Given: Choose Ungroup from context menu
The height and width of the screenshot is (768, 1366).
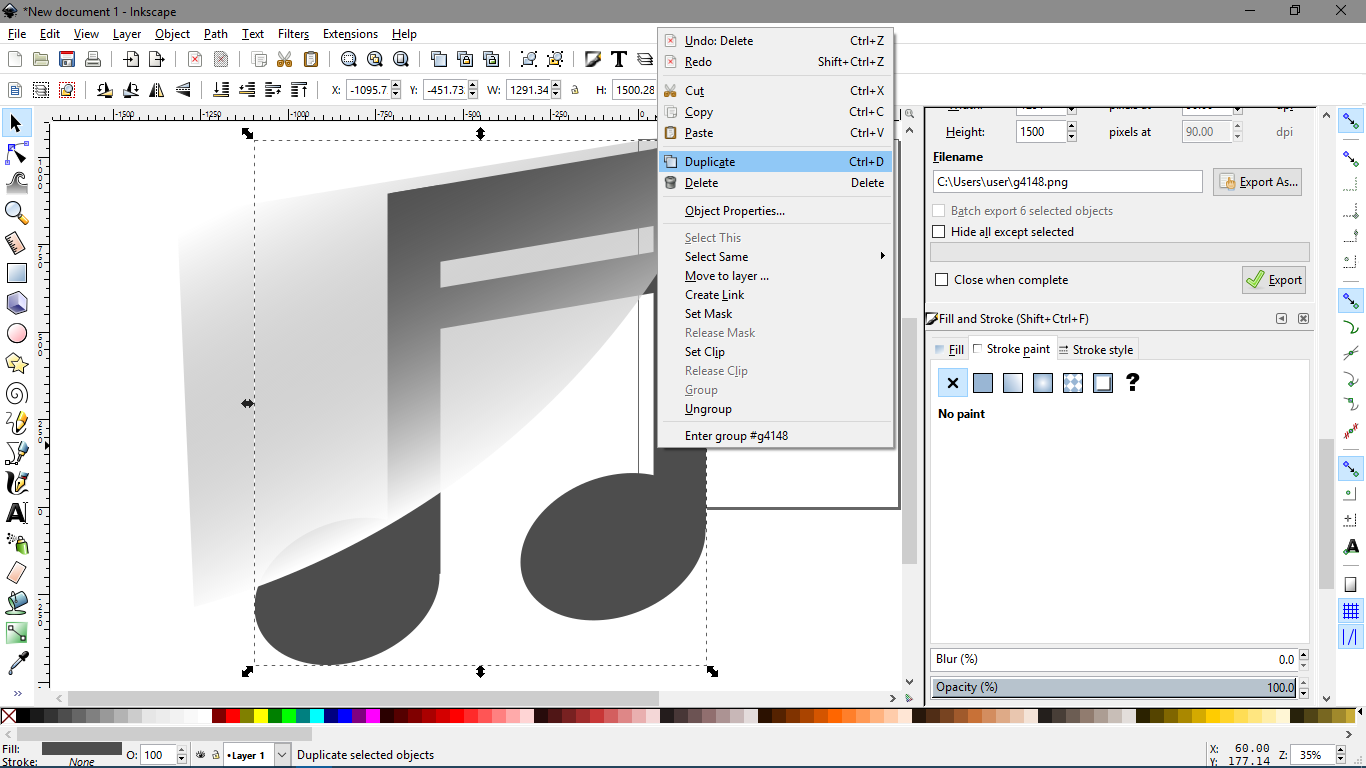Looking at the screenshot, I should tap(775, 409).
